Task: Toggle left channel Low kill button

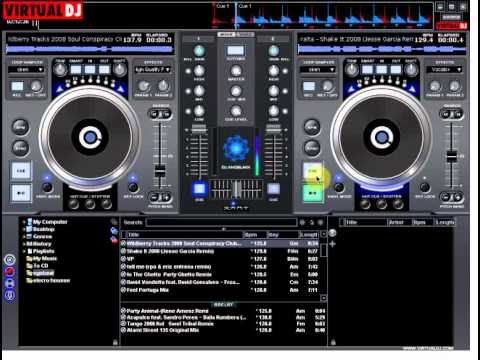Action: point(188,111)
